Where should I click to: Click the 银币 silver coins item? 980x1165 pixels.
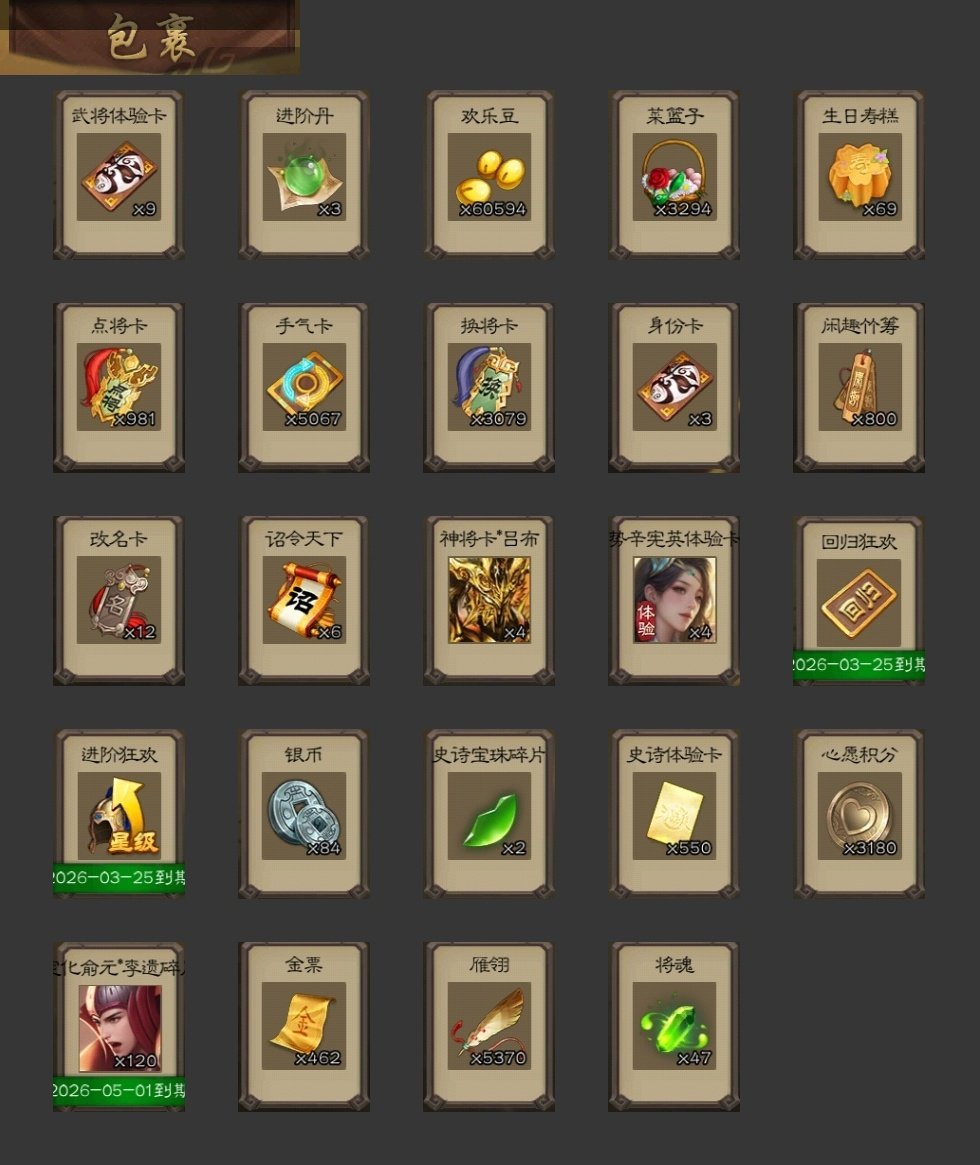pos(304,814)
